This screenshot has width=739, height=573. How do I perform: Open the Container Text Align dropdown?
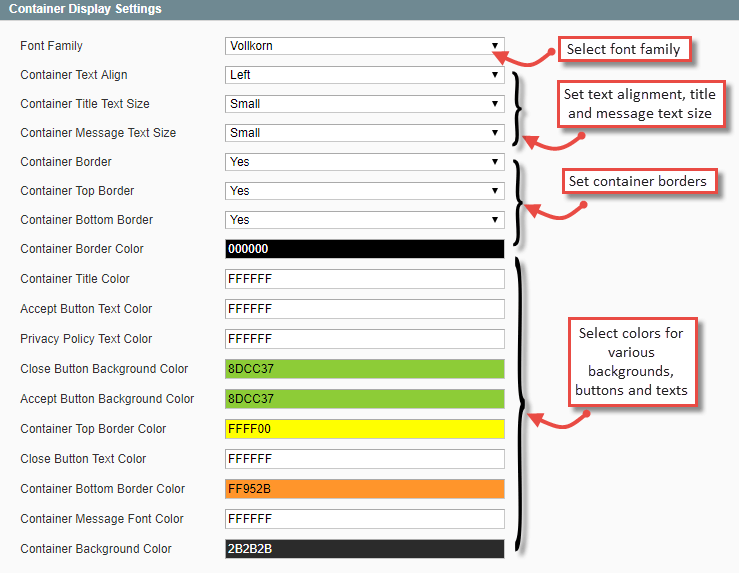[x=365, y=75]
